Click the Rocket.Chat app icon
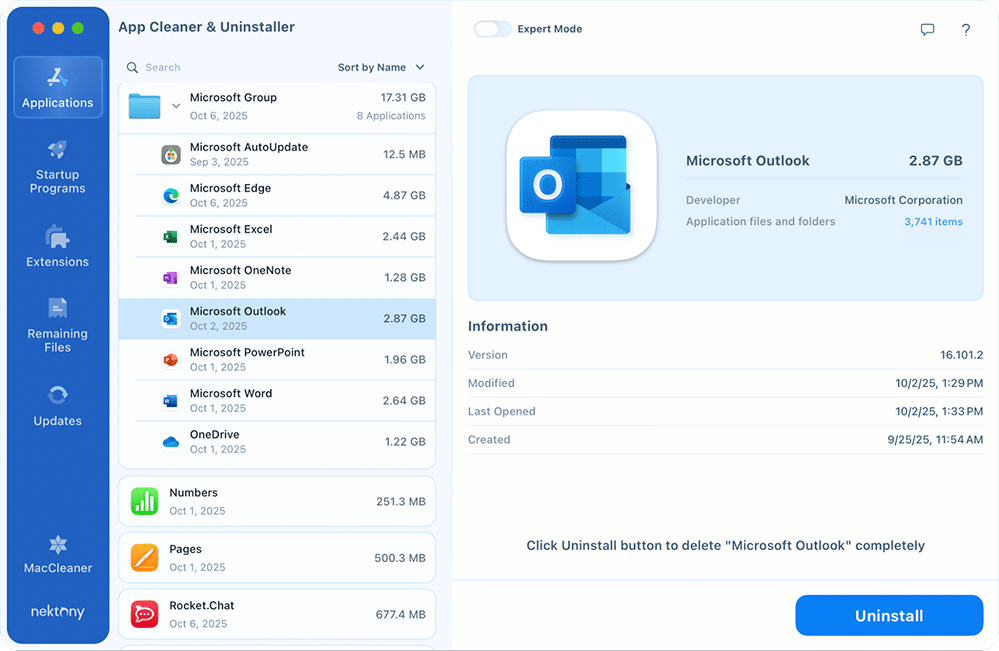This screenshot has width=999, height=651. point(144,613)
